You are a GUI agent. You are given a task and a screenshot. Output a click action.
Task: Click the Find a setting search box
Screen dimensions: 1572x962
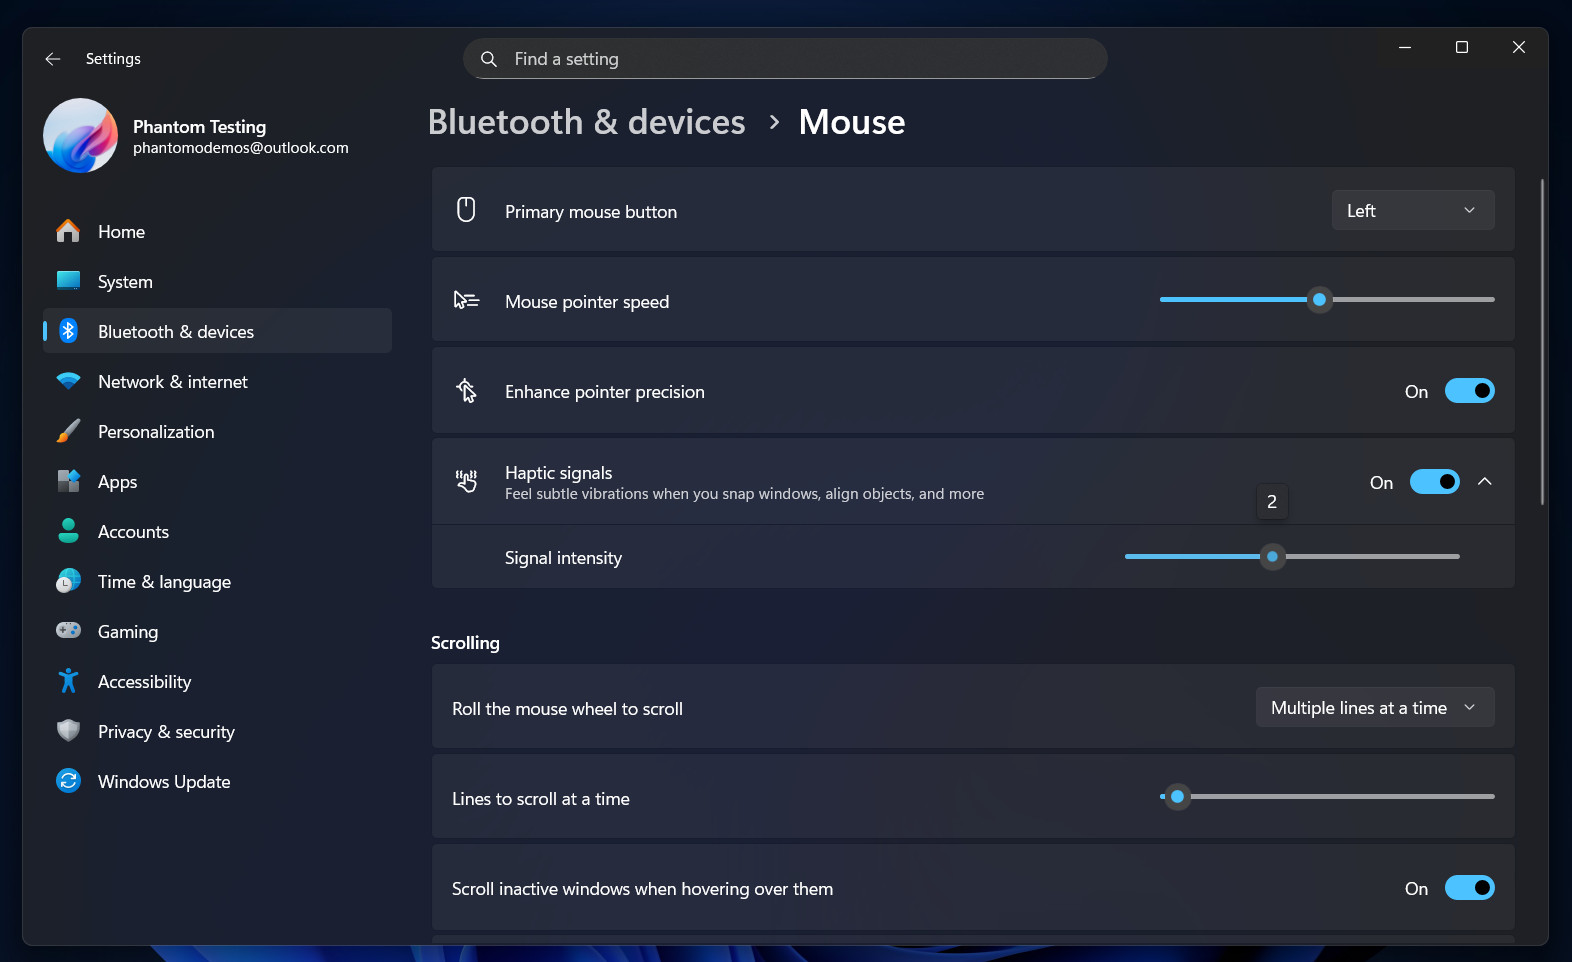pyautogui.click(x=785, y=59)
